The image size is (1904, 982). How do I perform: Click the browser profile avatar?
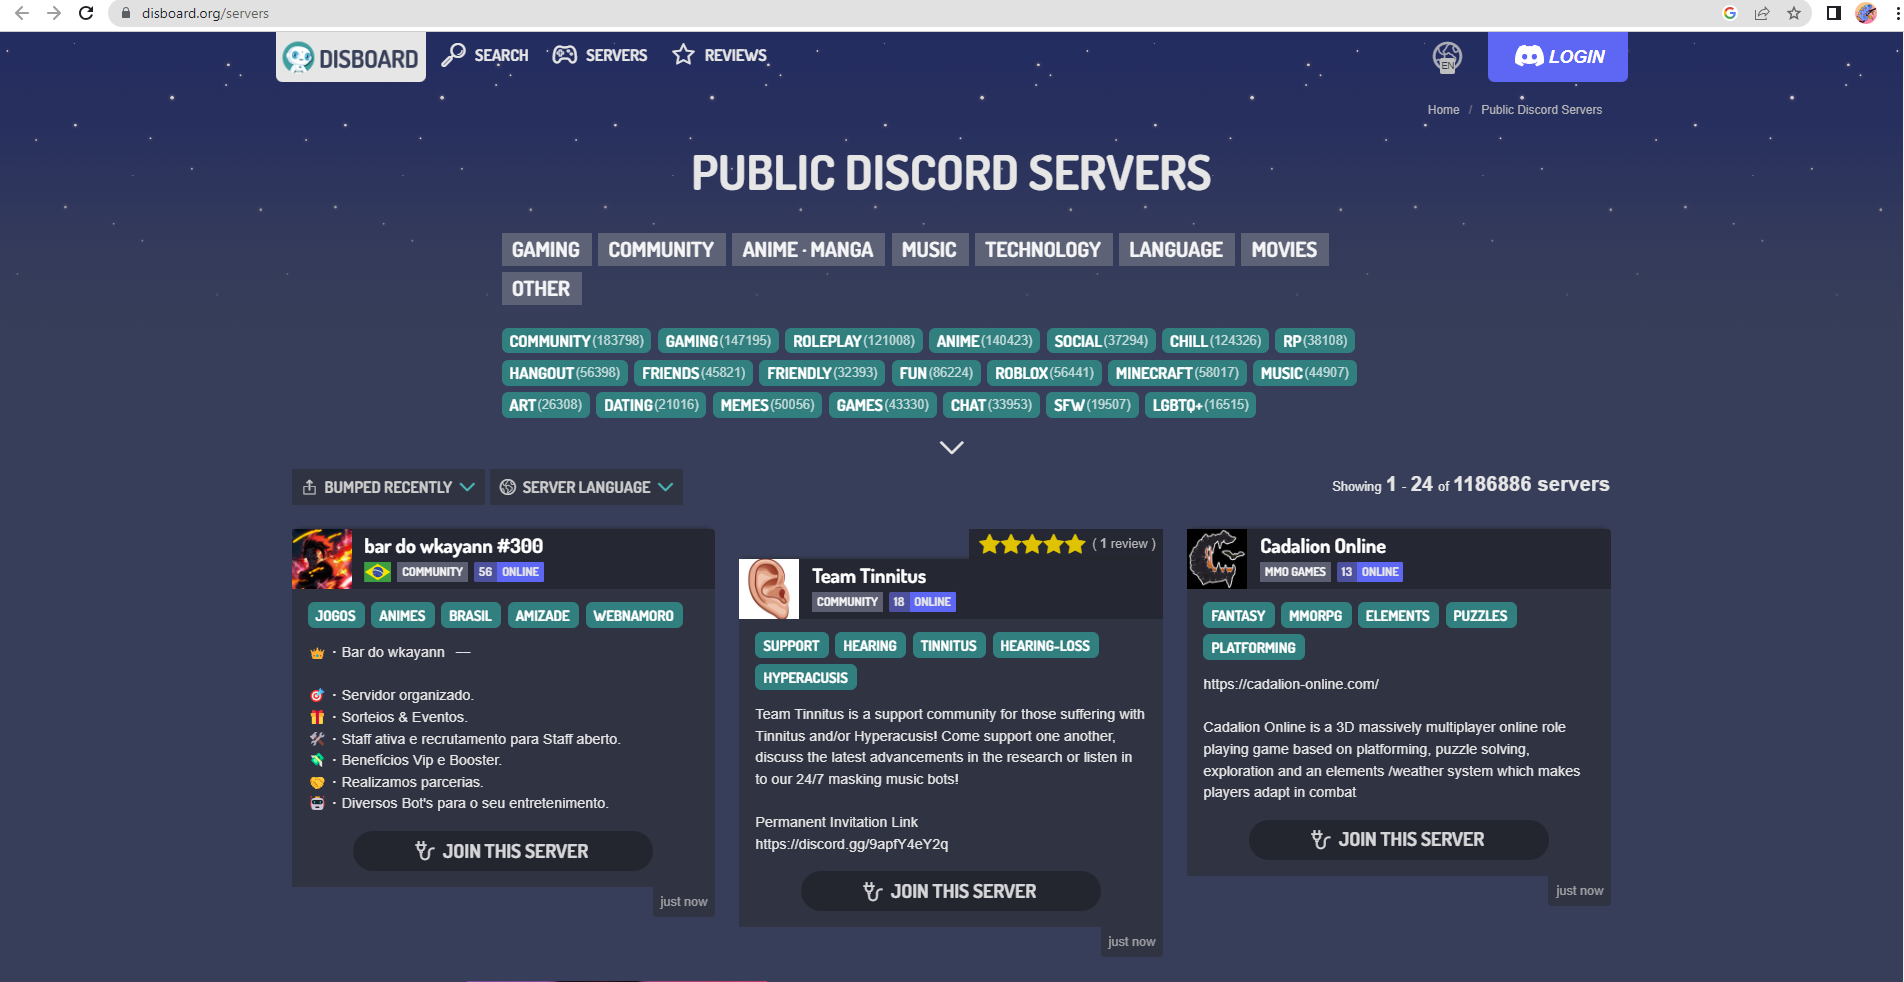[x=1866, y=13]
